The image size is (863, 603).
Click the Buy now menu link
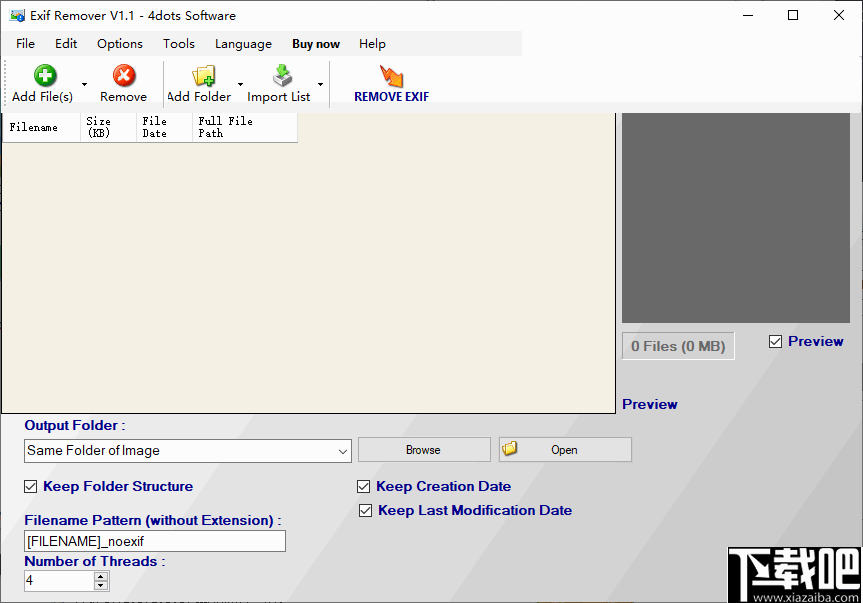coord(315,43)
